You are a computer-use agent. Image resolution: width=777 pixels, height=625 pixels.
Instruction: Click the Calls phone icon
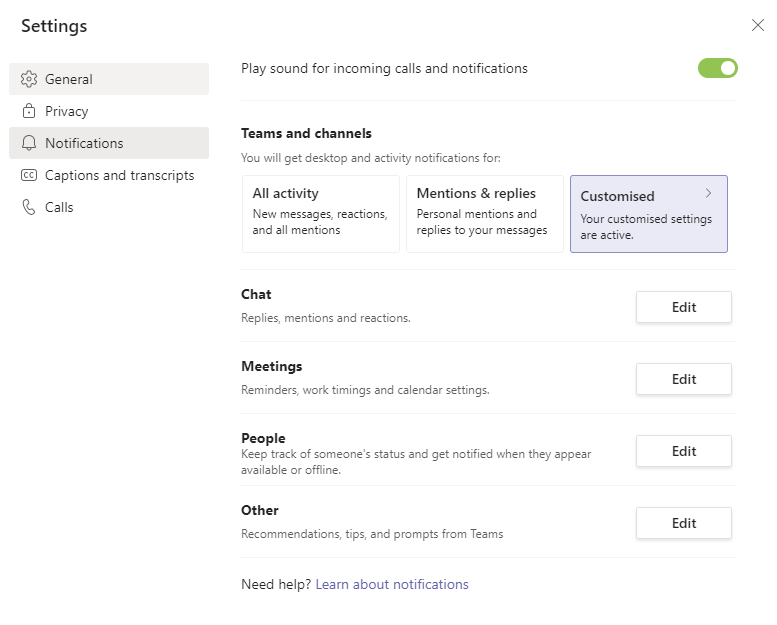point(29,207)
